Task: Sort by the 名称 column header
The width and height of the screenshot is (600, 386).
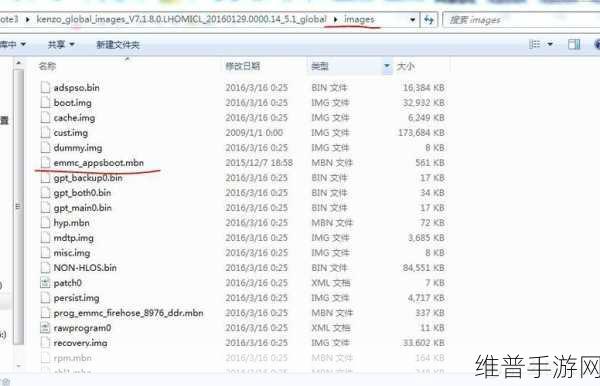Action: click(47, 66)
